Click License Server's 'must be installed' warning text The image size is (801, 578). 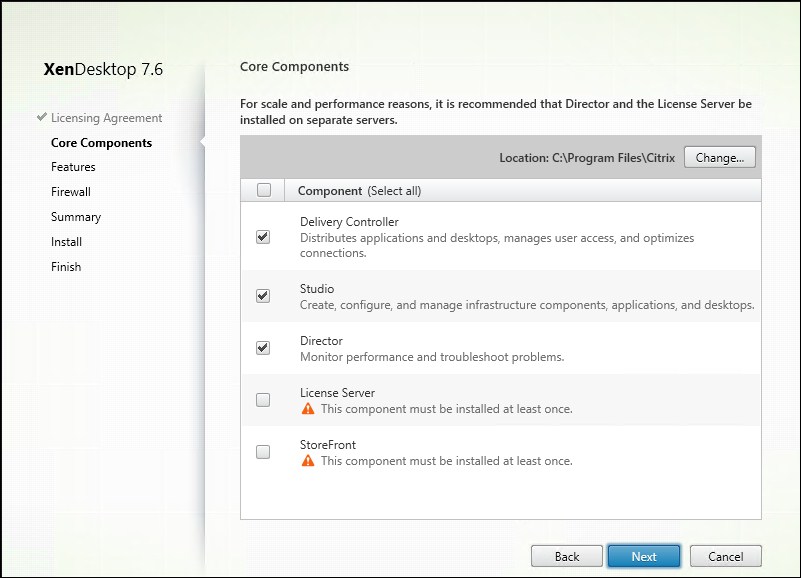click(446, 409)
